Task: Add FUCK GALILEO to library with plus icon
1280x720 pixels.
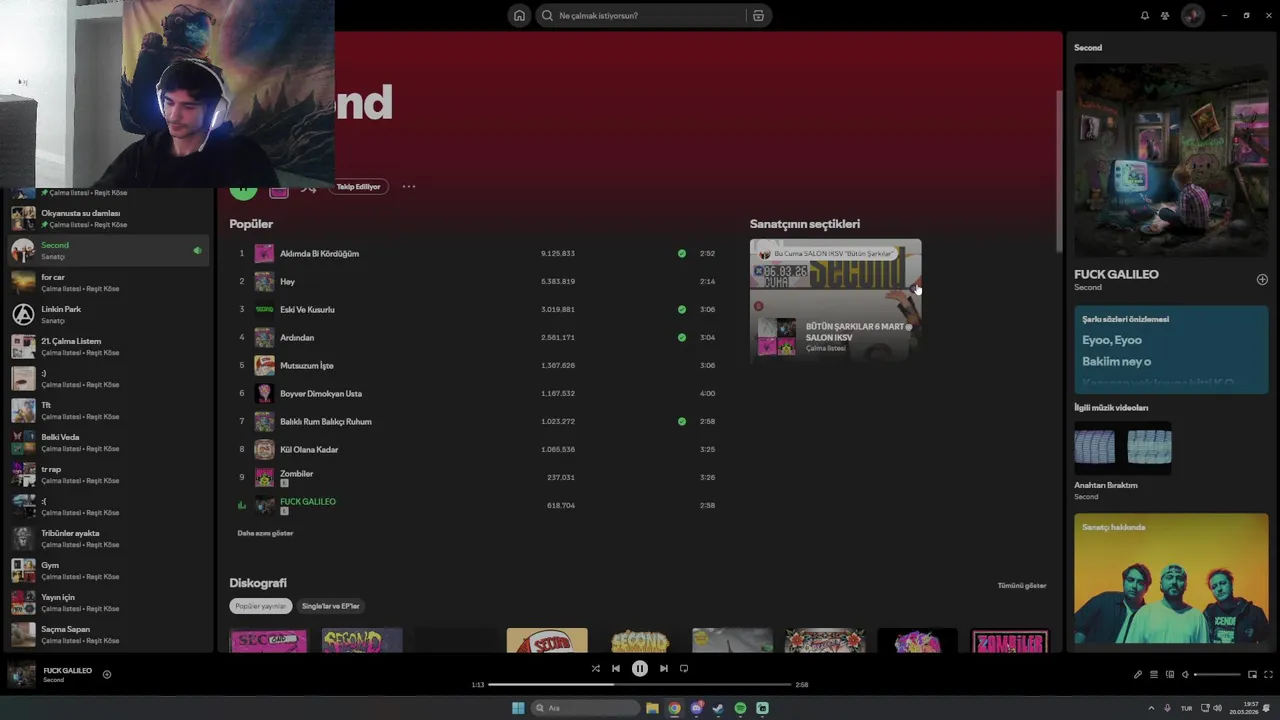Action: click(x=1262, y=280)
